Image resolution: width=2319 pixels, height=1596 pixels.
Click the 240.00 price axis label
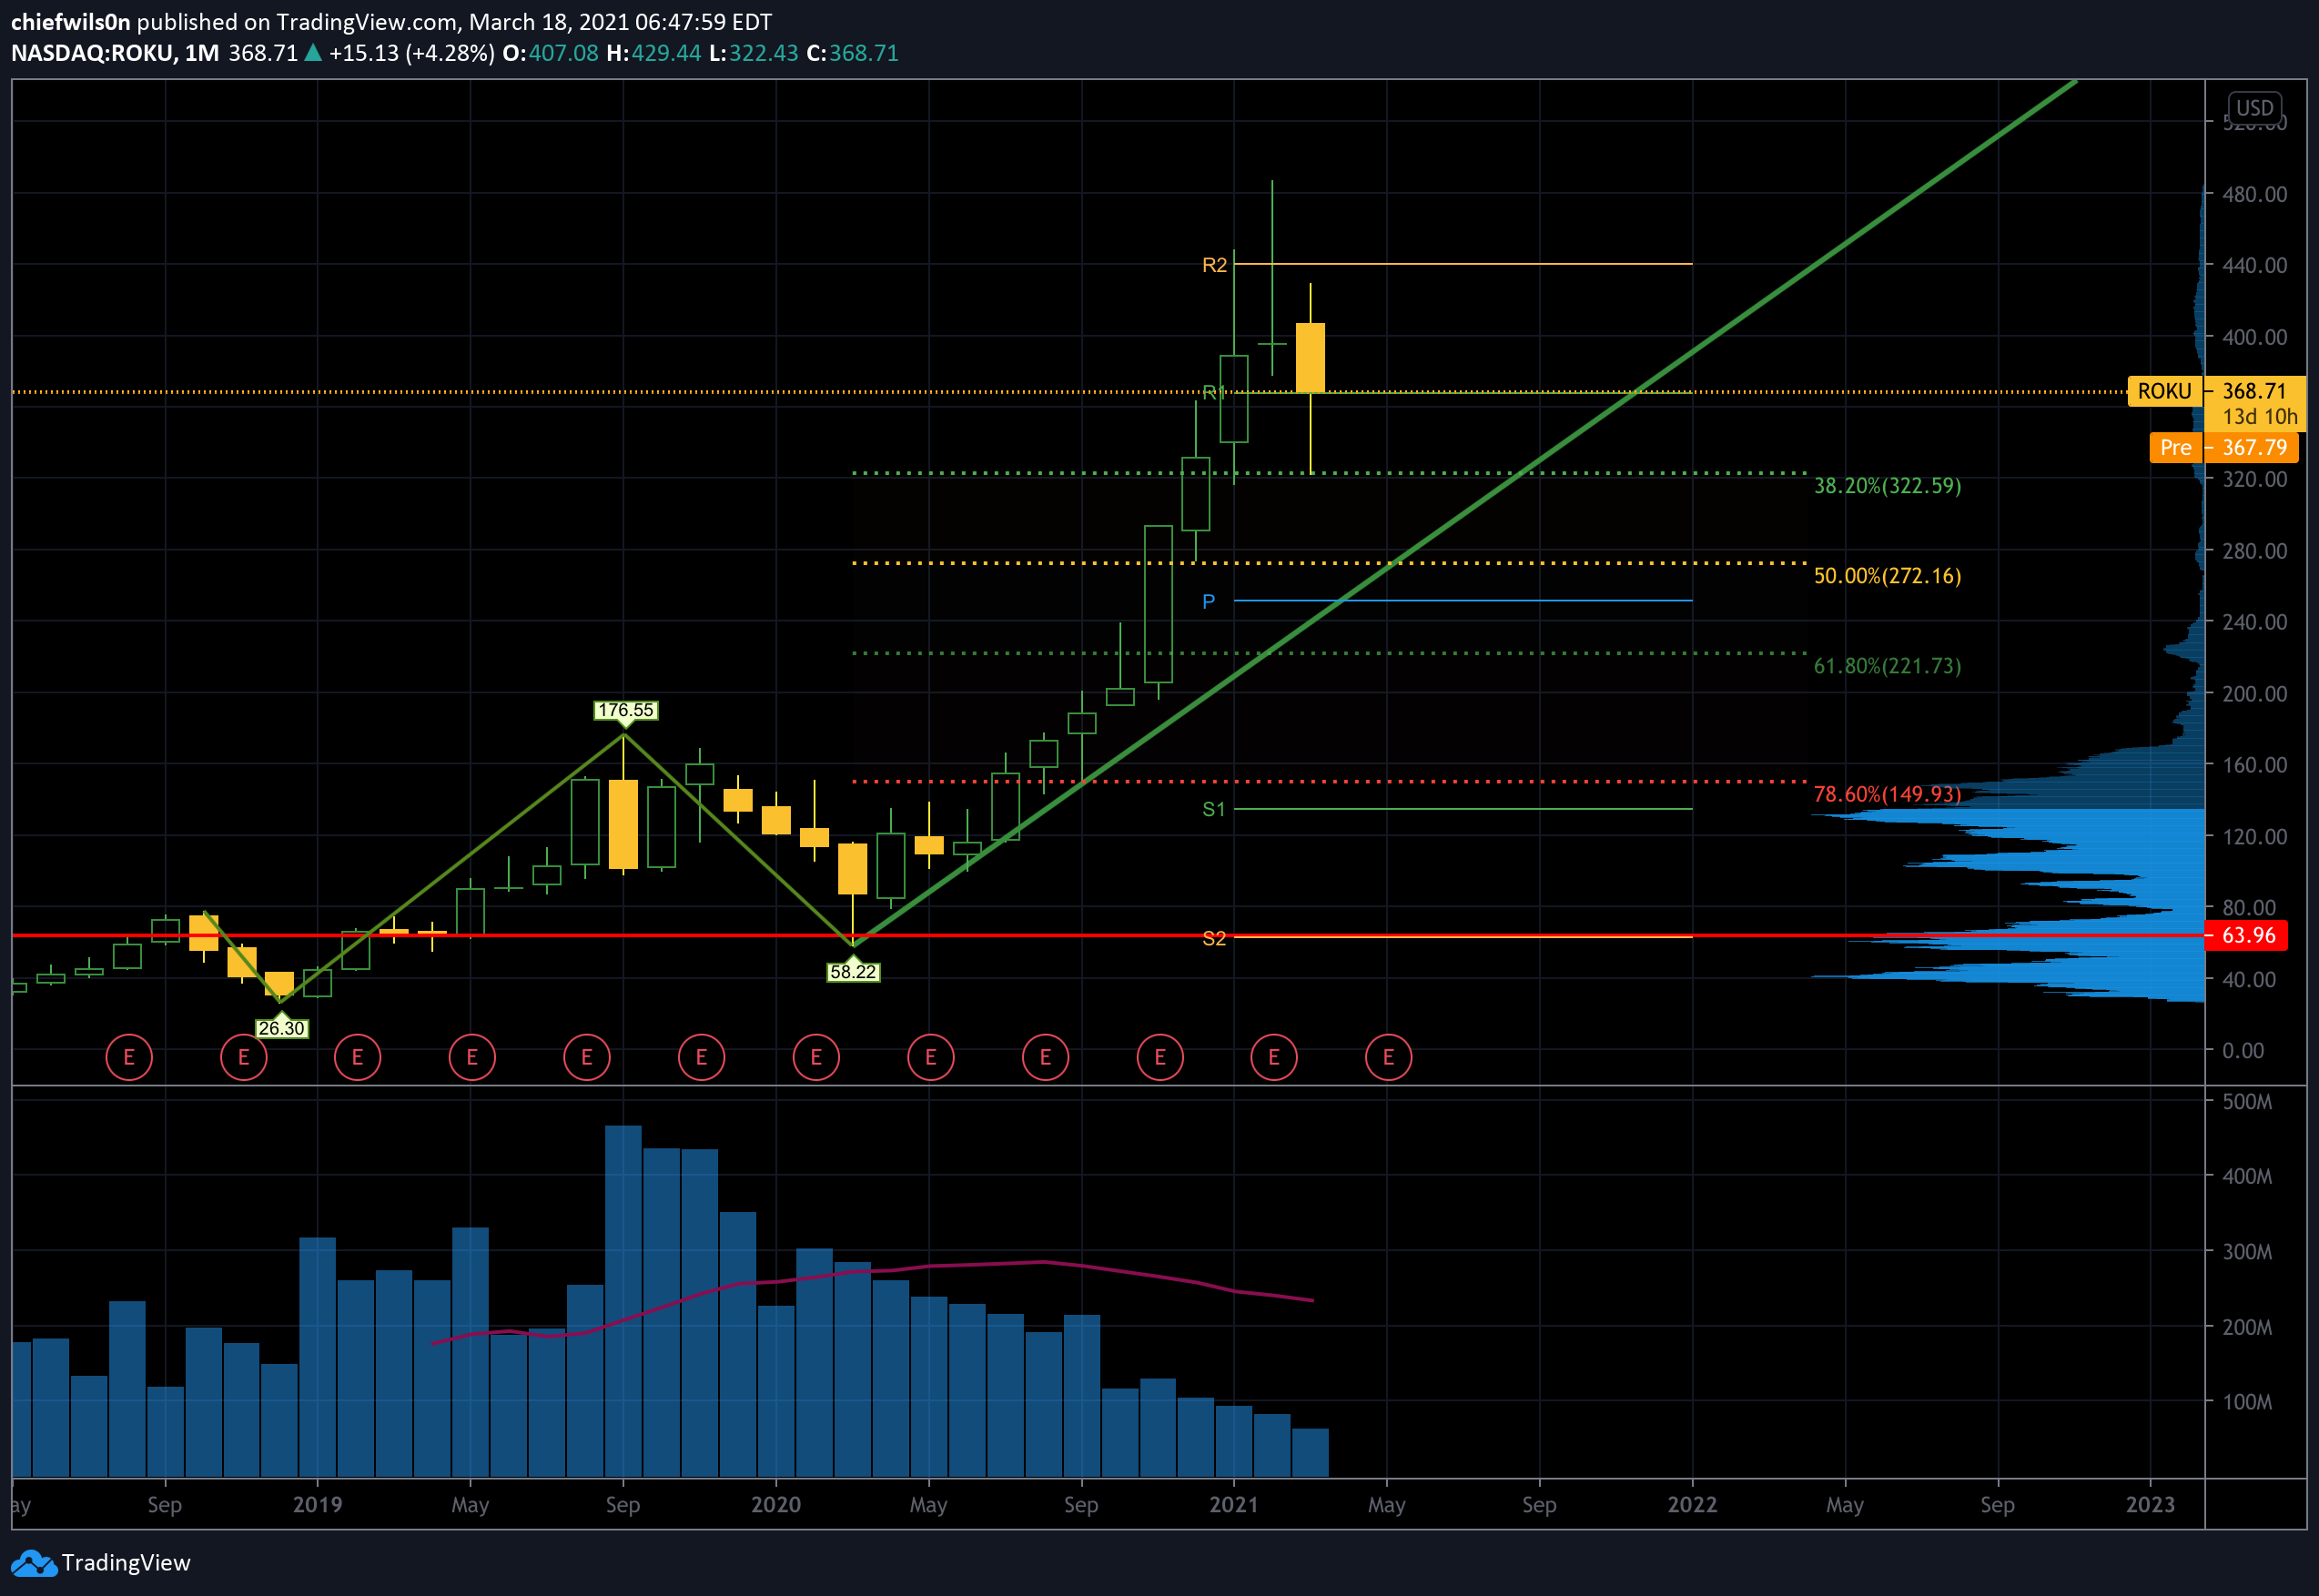[2254, 622]
